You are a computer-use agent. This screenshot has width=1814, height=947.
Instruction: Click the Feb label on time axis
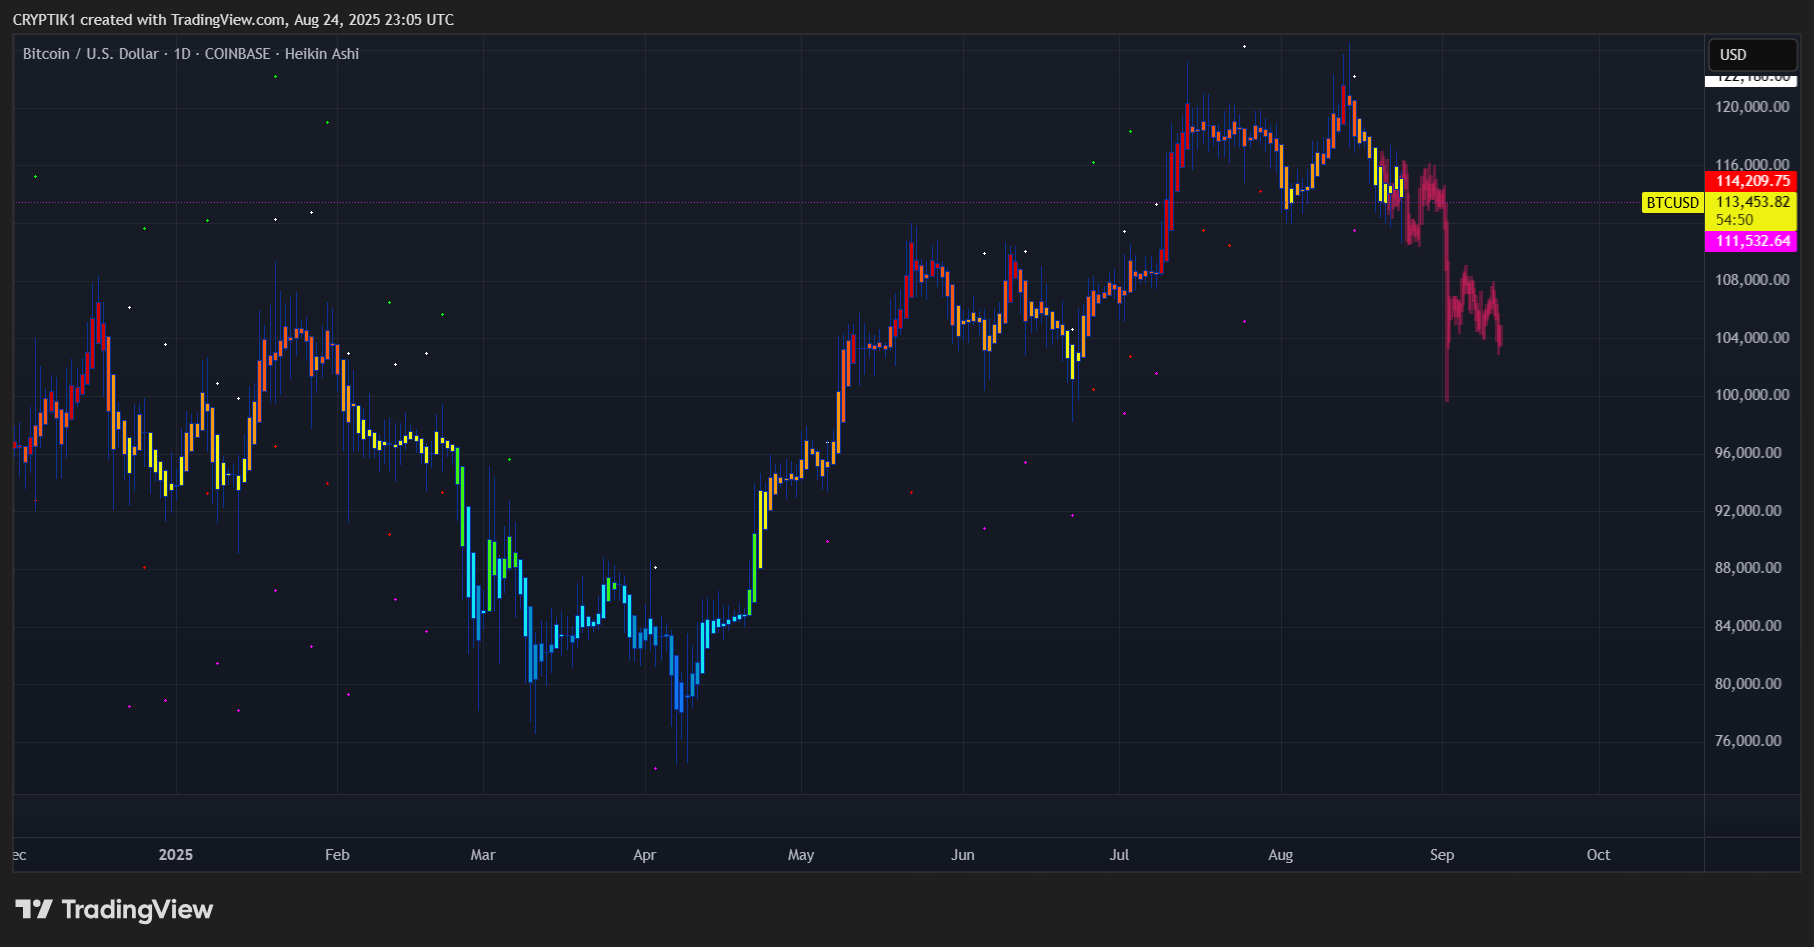tap(337, 855)
